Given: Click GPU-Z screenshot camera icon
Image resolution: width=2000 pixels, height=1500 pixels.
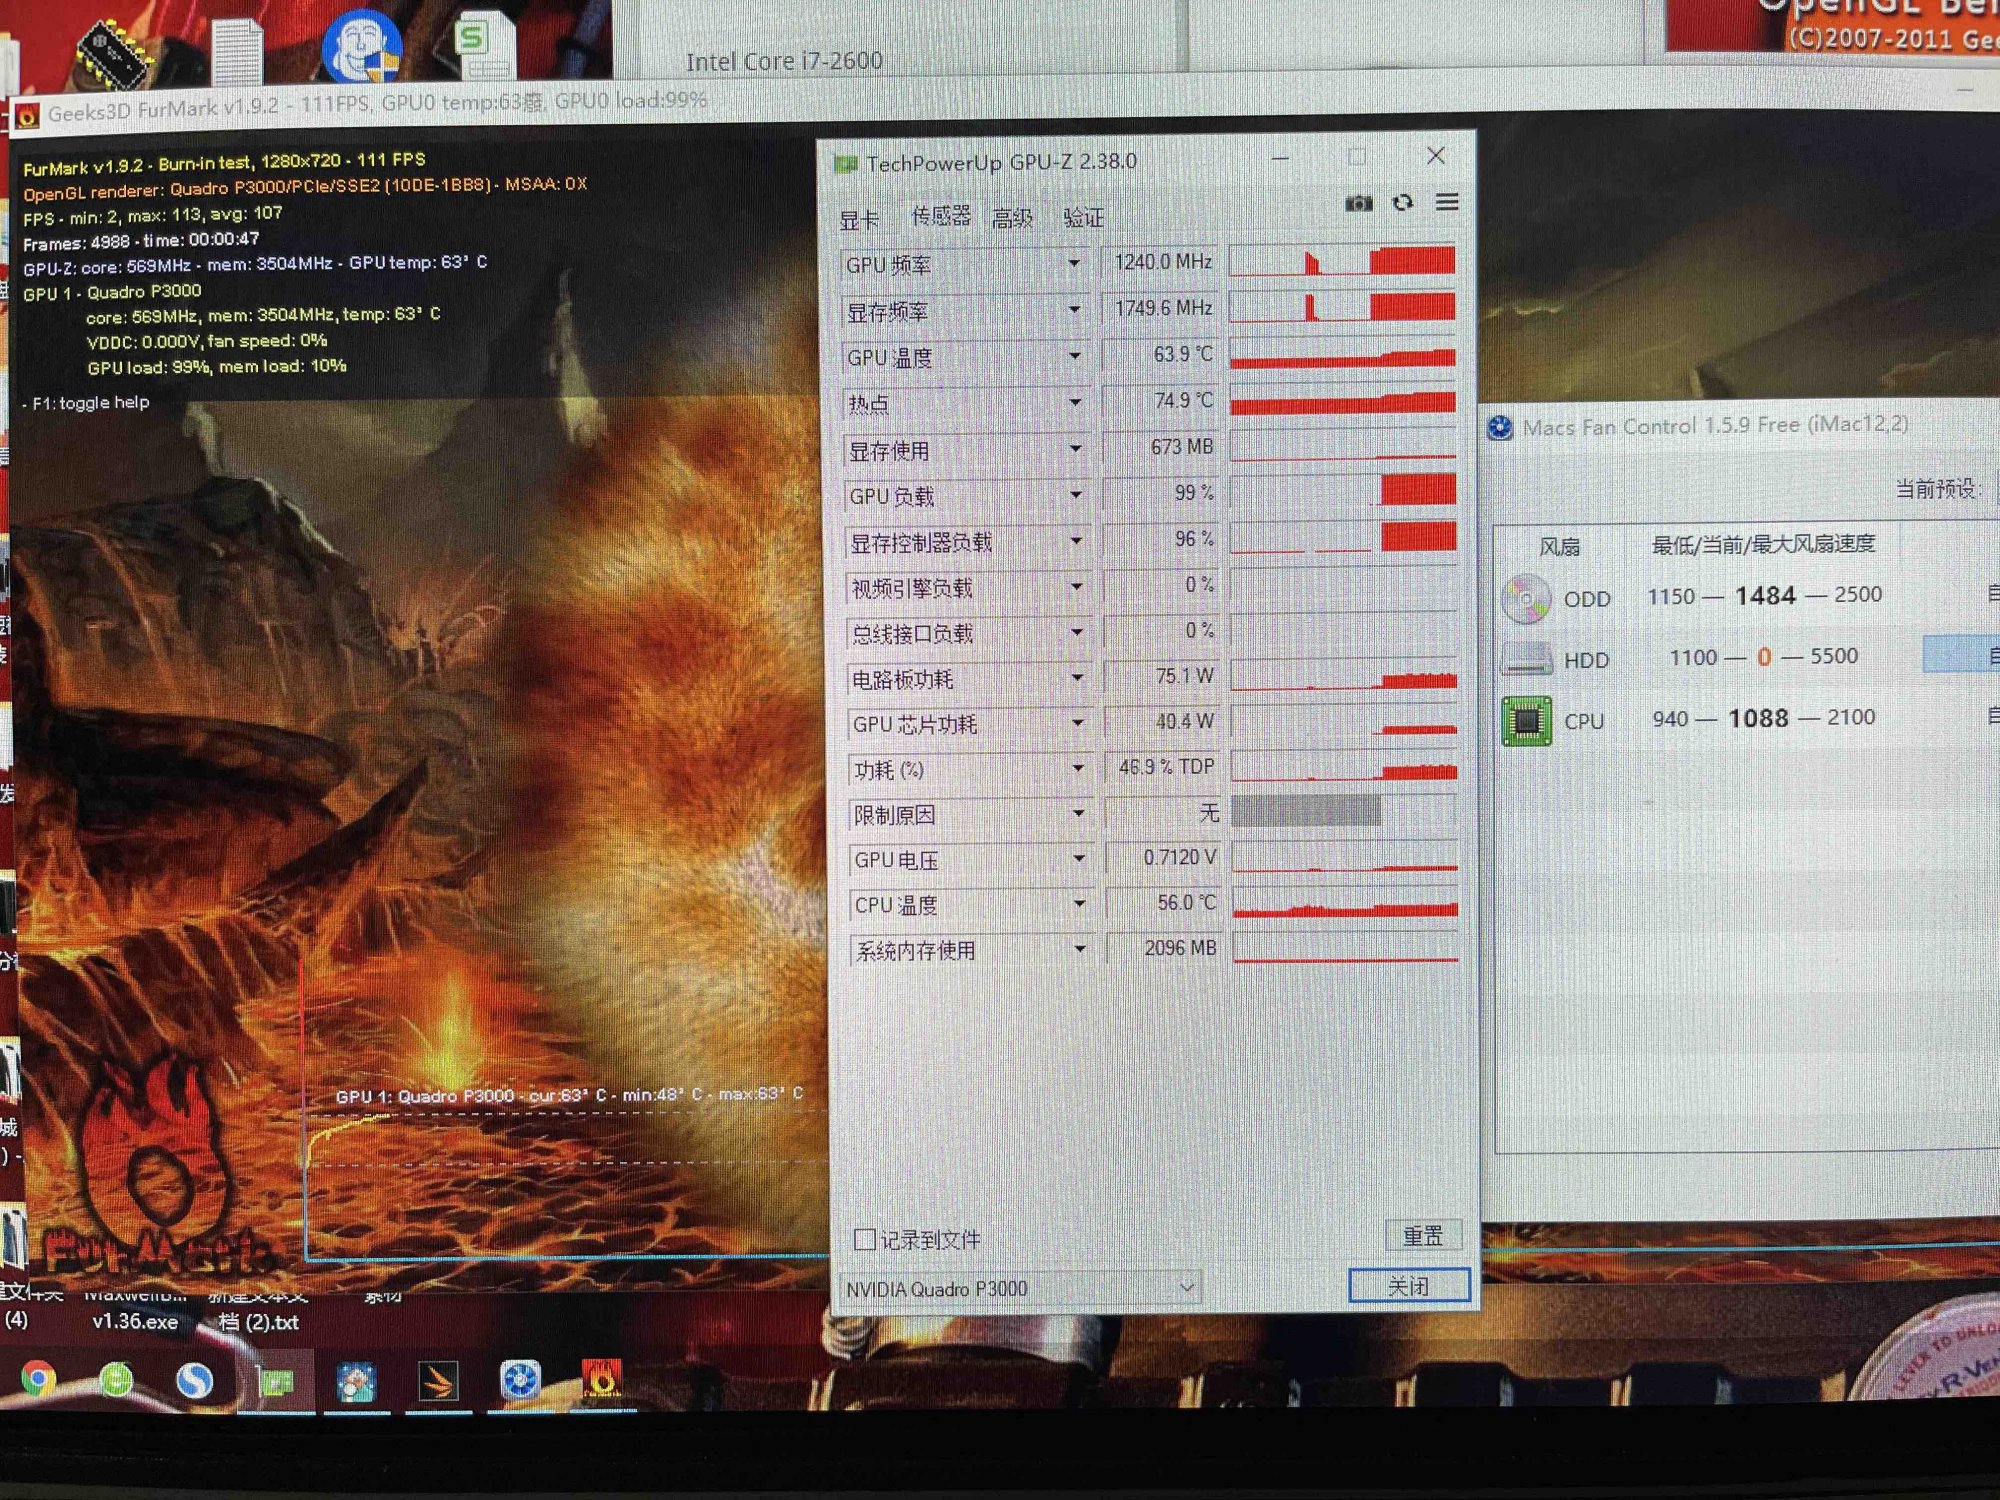Looking at the screenshot, I should pyautogui.click(x=1358, y=203).
